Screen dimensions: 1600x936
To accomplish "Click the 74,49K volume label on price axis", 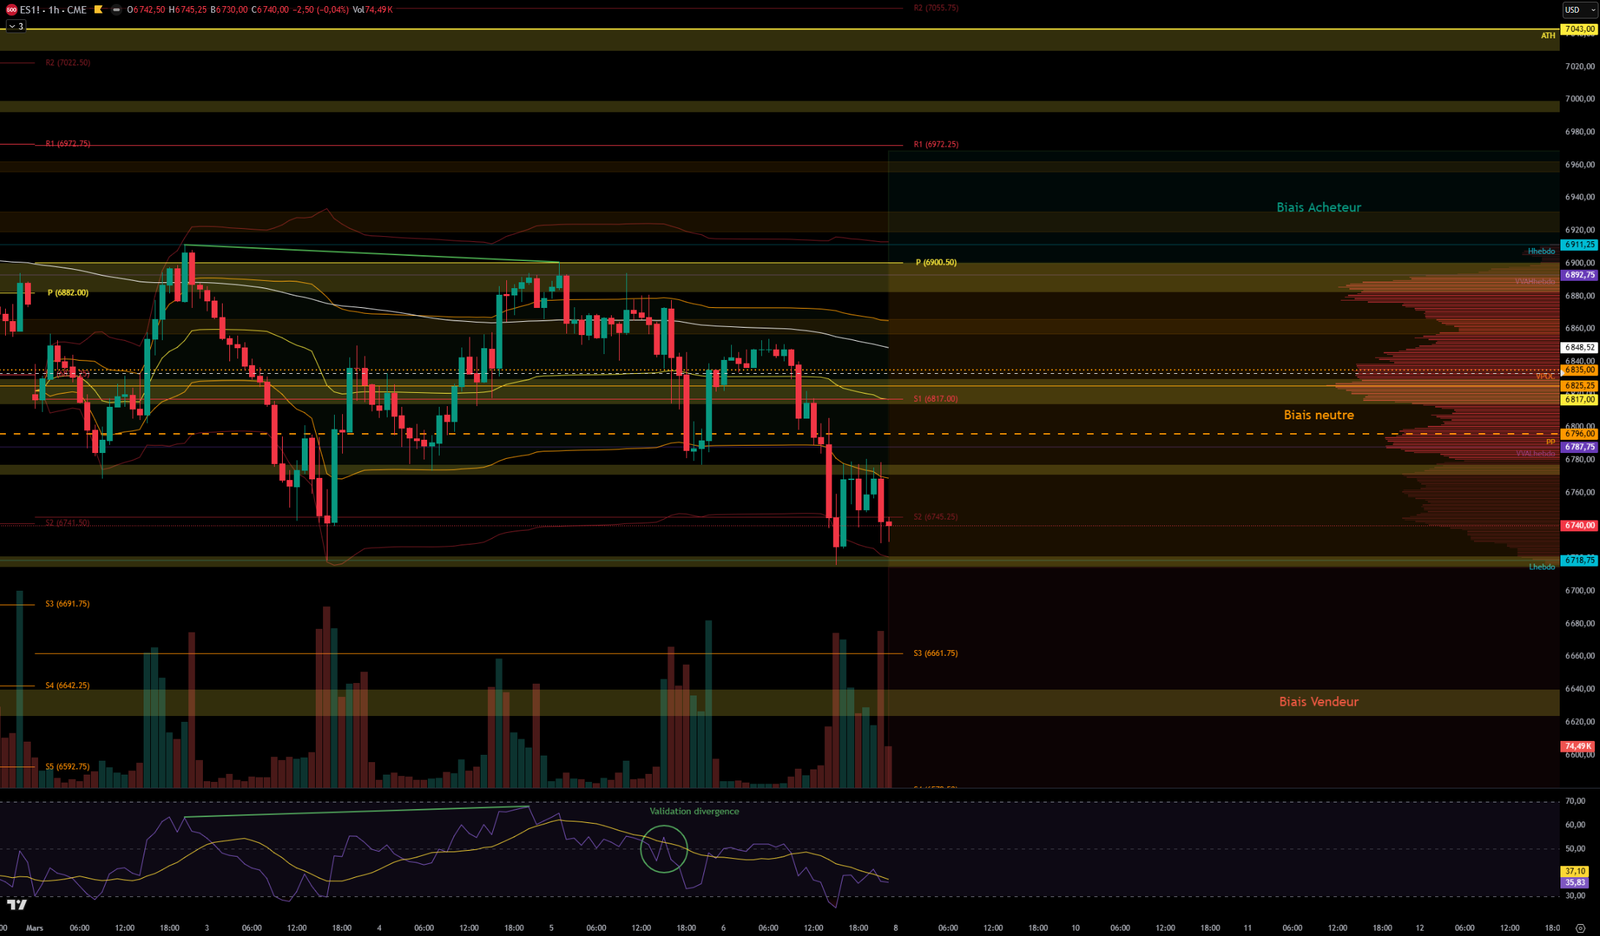I will point(1578,746).
